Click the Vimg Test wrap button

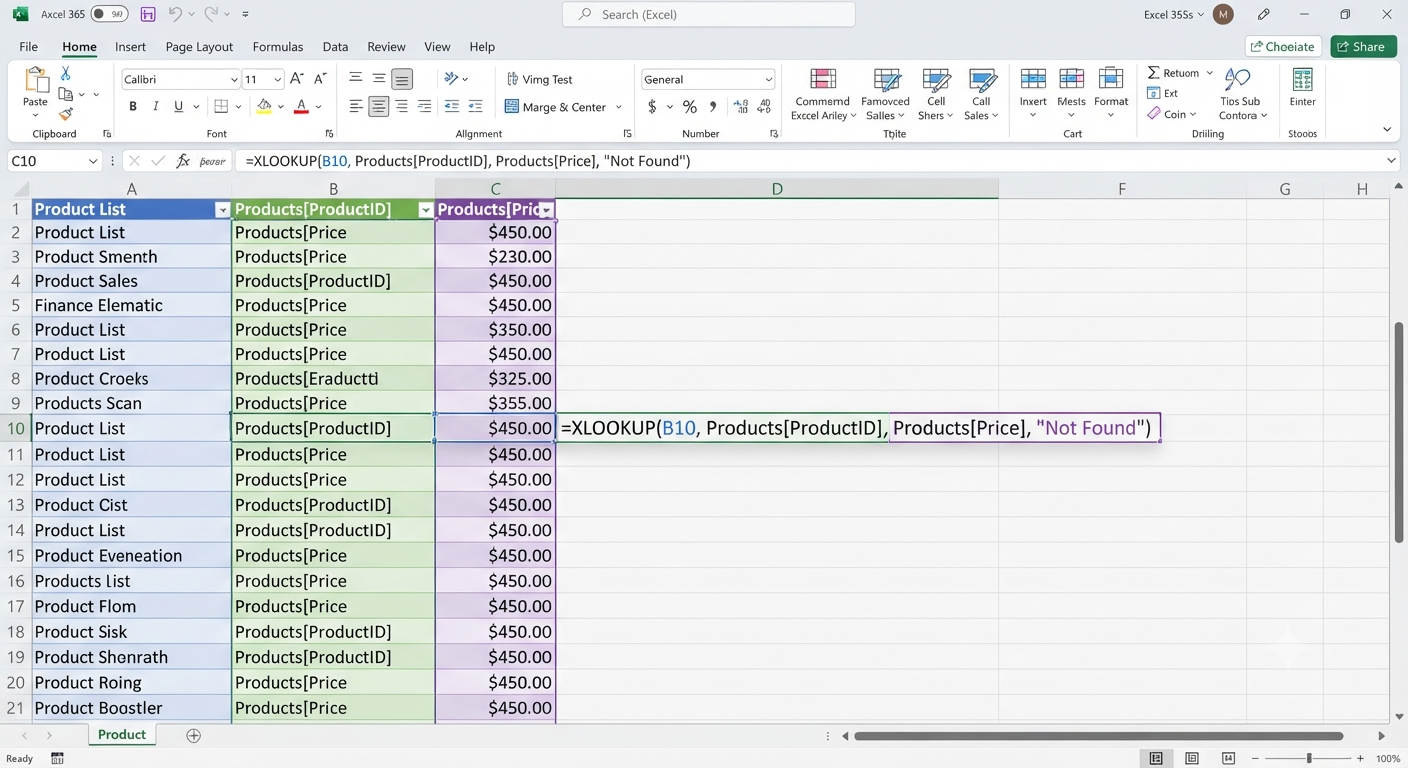click(x=539, y=79)
